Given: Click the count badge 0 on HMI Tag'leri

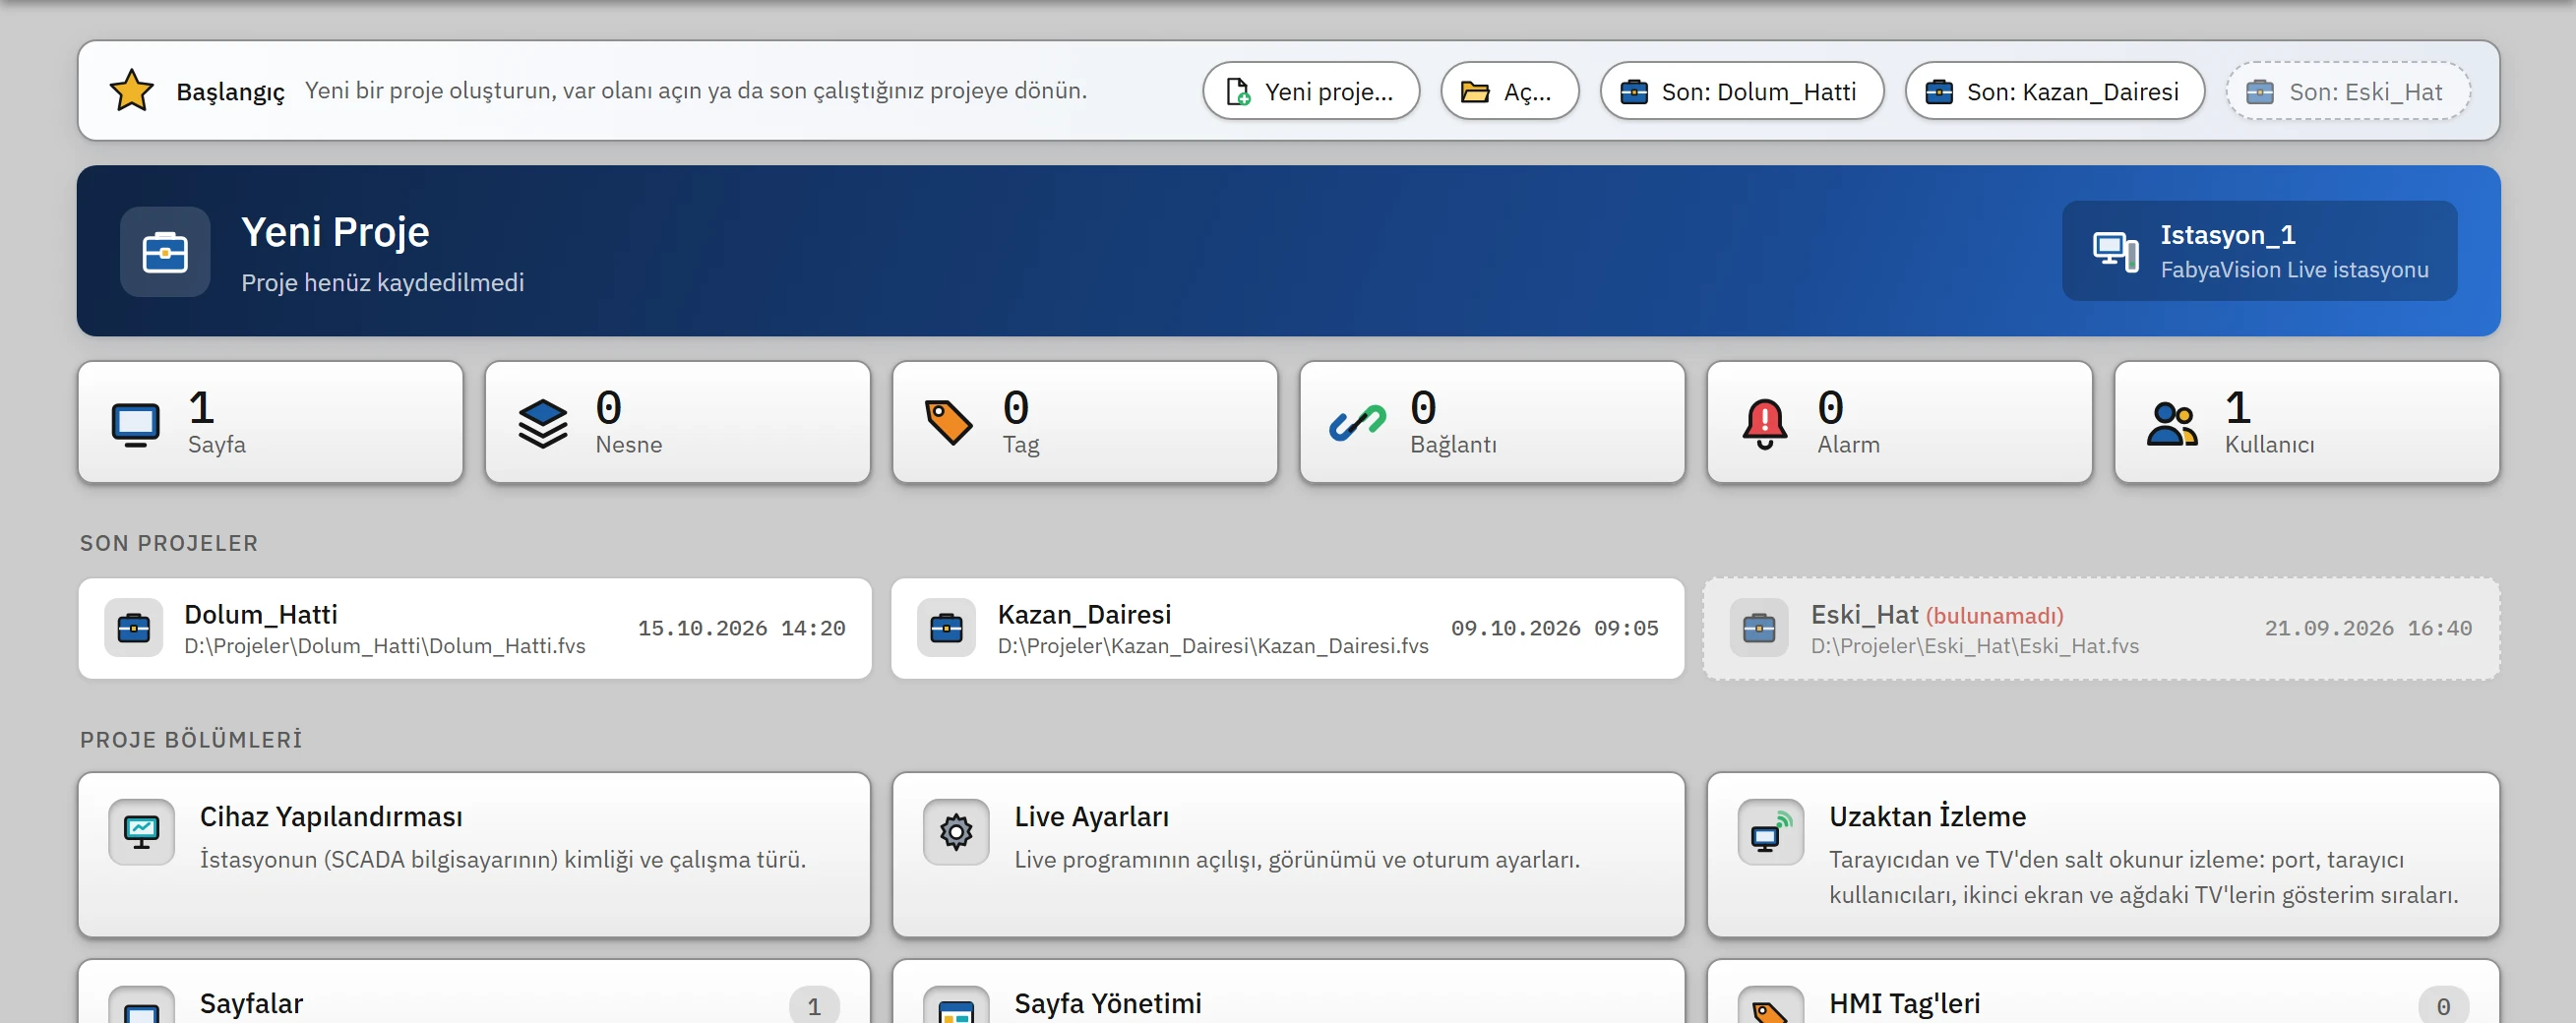Looking at the screenshot, I should click(2443, 1005).
